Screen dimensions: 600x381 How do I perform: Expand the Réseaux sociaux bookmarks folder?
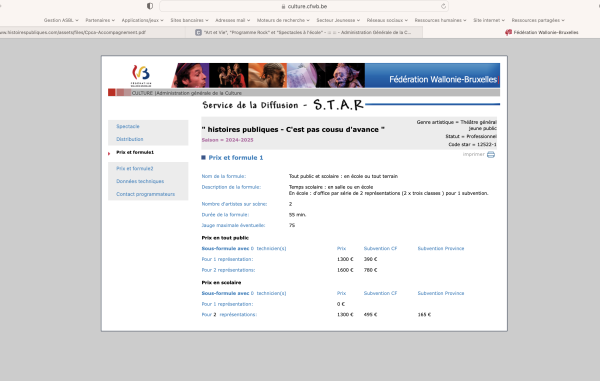[387, 20]
